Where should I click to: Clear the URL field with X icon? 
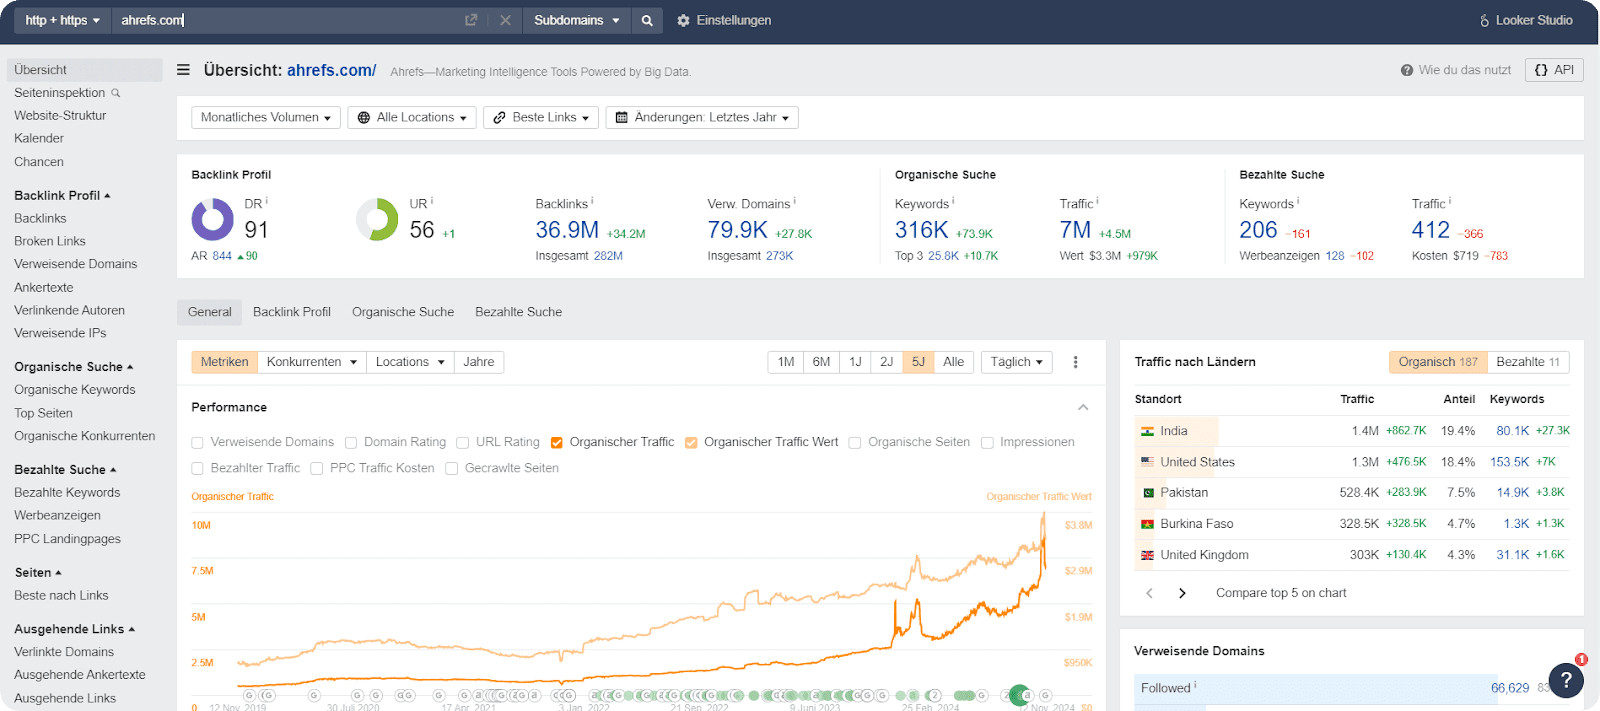[x=505, y=20]
